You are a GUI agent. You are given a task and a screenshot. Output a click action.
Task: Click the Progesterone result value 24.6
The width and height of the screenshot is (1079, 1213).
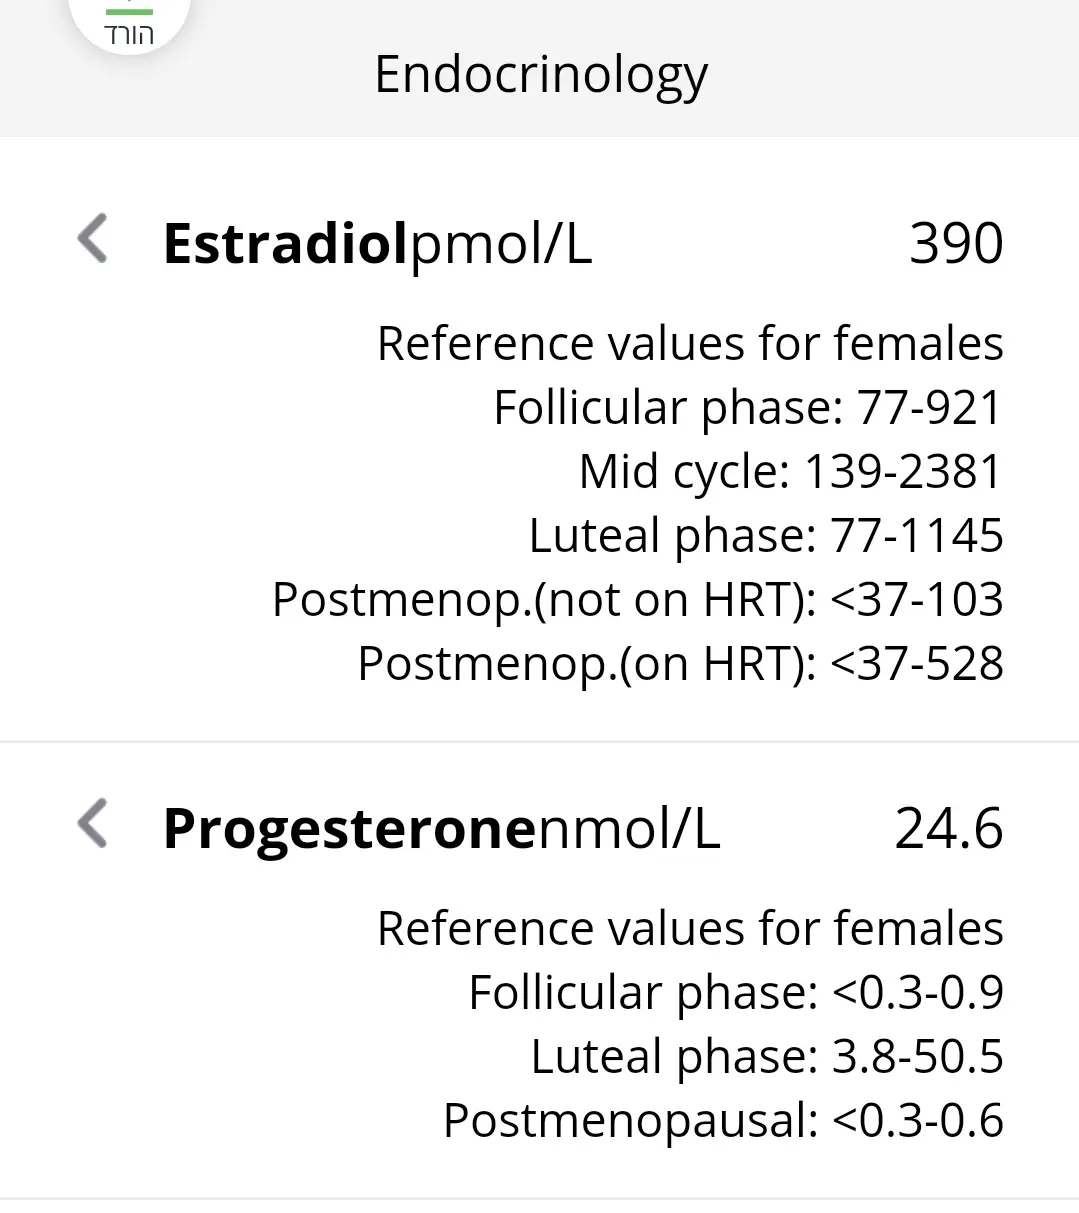(948, 829)
